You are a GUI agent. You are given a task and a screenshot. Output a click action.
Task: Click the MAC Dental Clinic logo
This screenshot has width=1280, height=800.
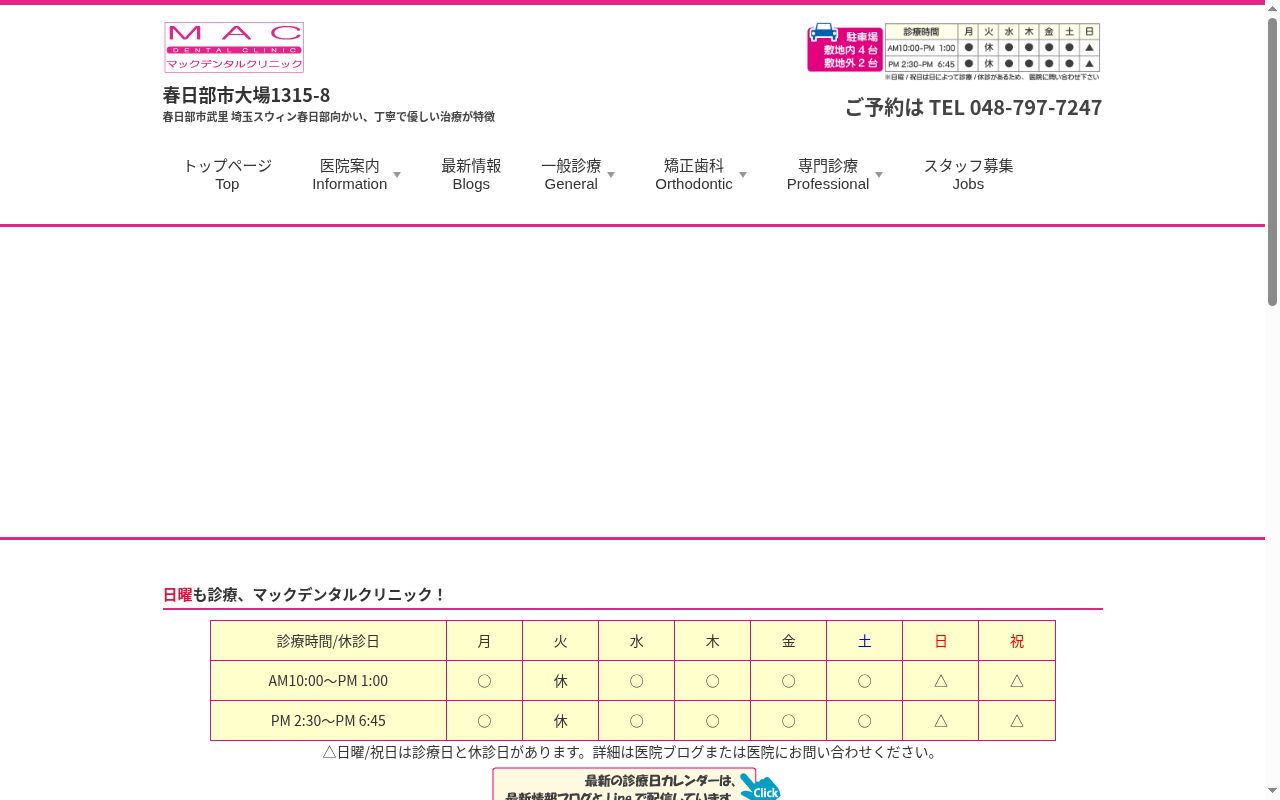coord(234,47)
